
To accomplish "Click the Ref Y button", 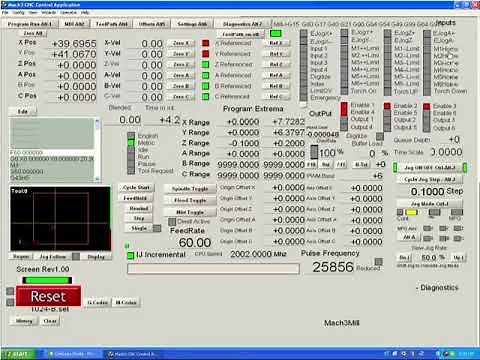I will click(276, 54).
